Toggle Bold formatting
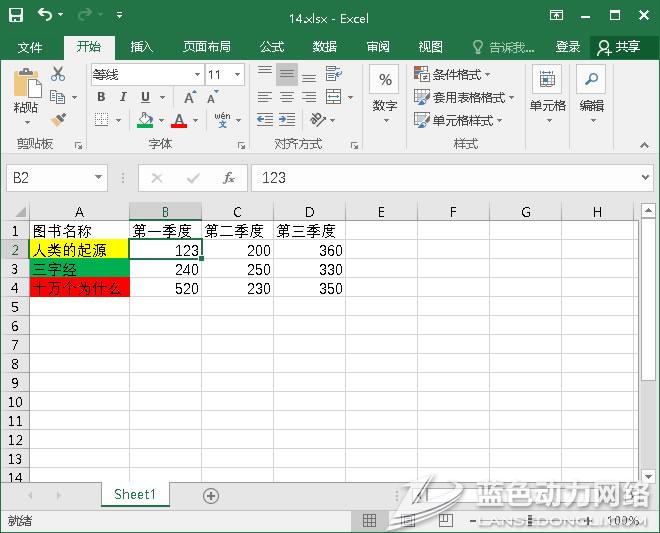 [101, 97]
